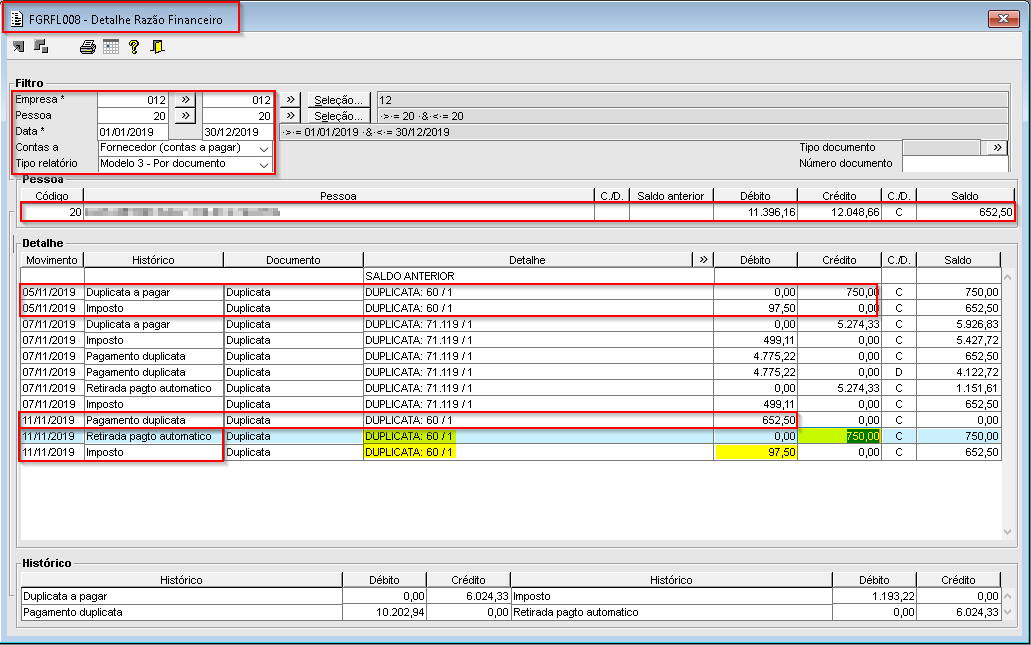Click the Seleção button in the Pessoa row

point(338,116)
